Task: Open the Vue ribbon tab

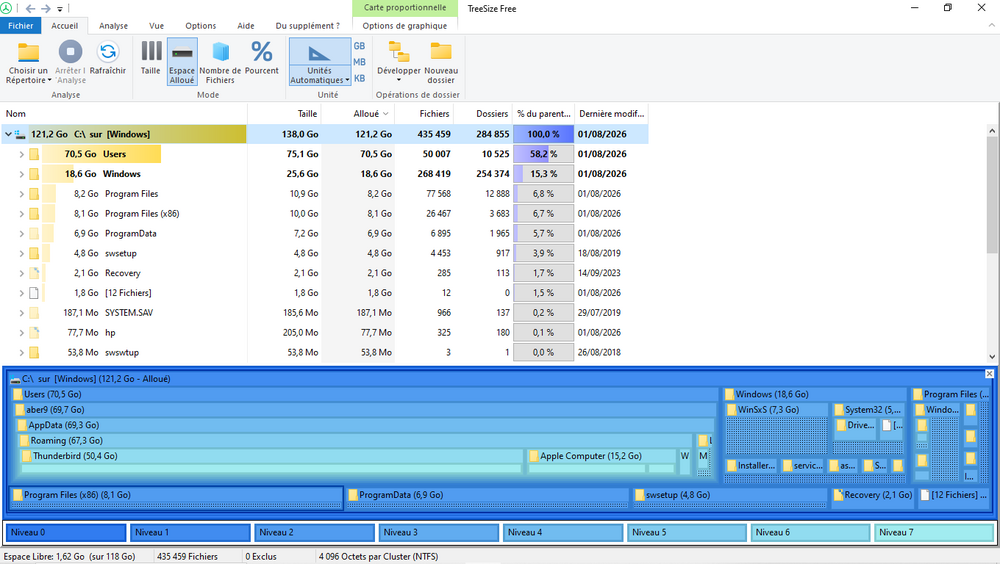Action: pyautogui.click(x=156, y=26)
